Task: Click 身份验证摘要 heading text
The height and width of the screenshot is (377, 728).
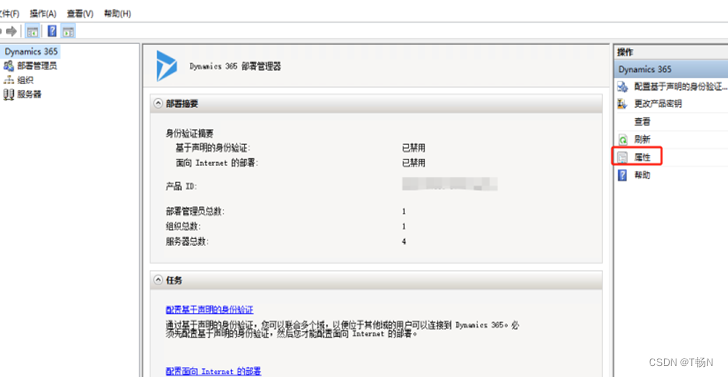Action: [189, 134]
